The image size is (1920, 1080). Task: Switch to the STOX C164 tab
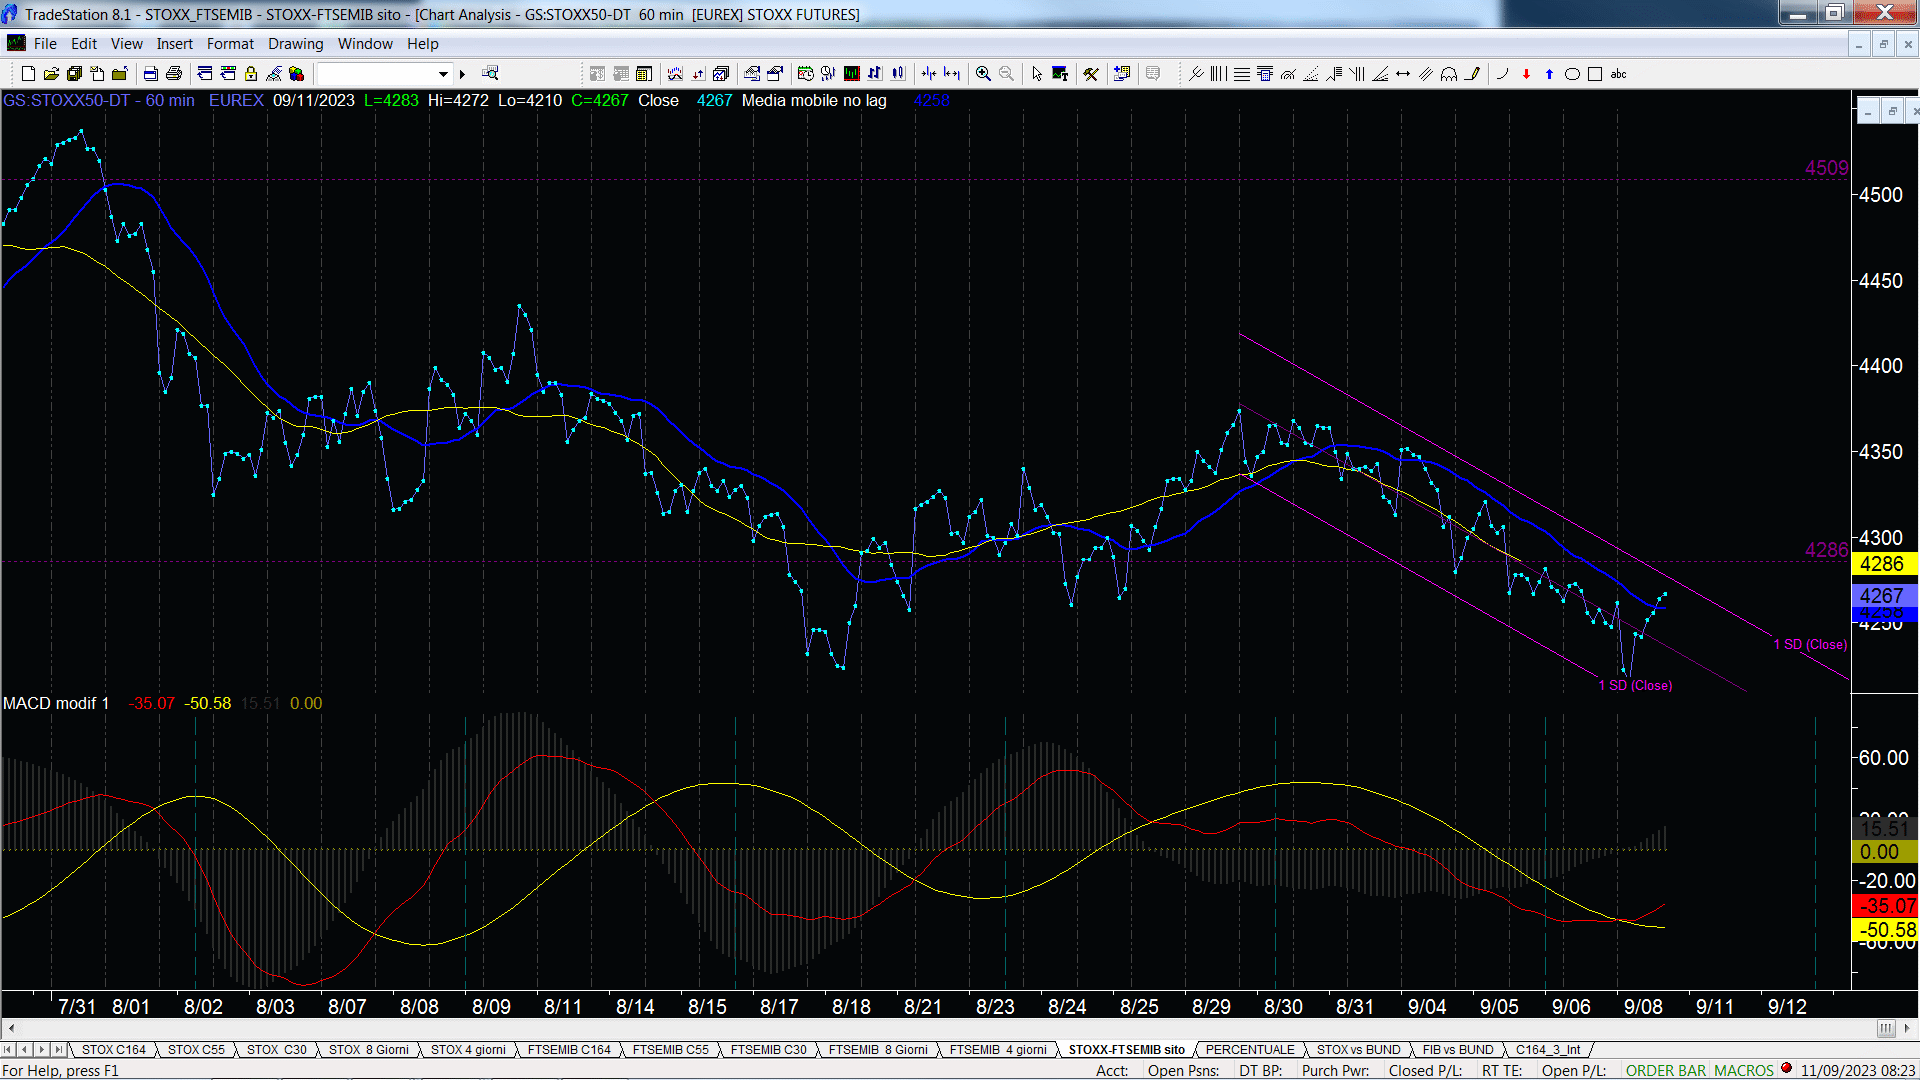click(x=114, y=1050)
